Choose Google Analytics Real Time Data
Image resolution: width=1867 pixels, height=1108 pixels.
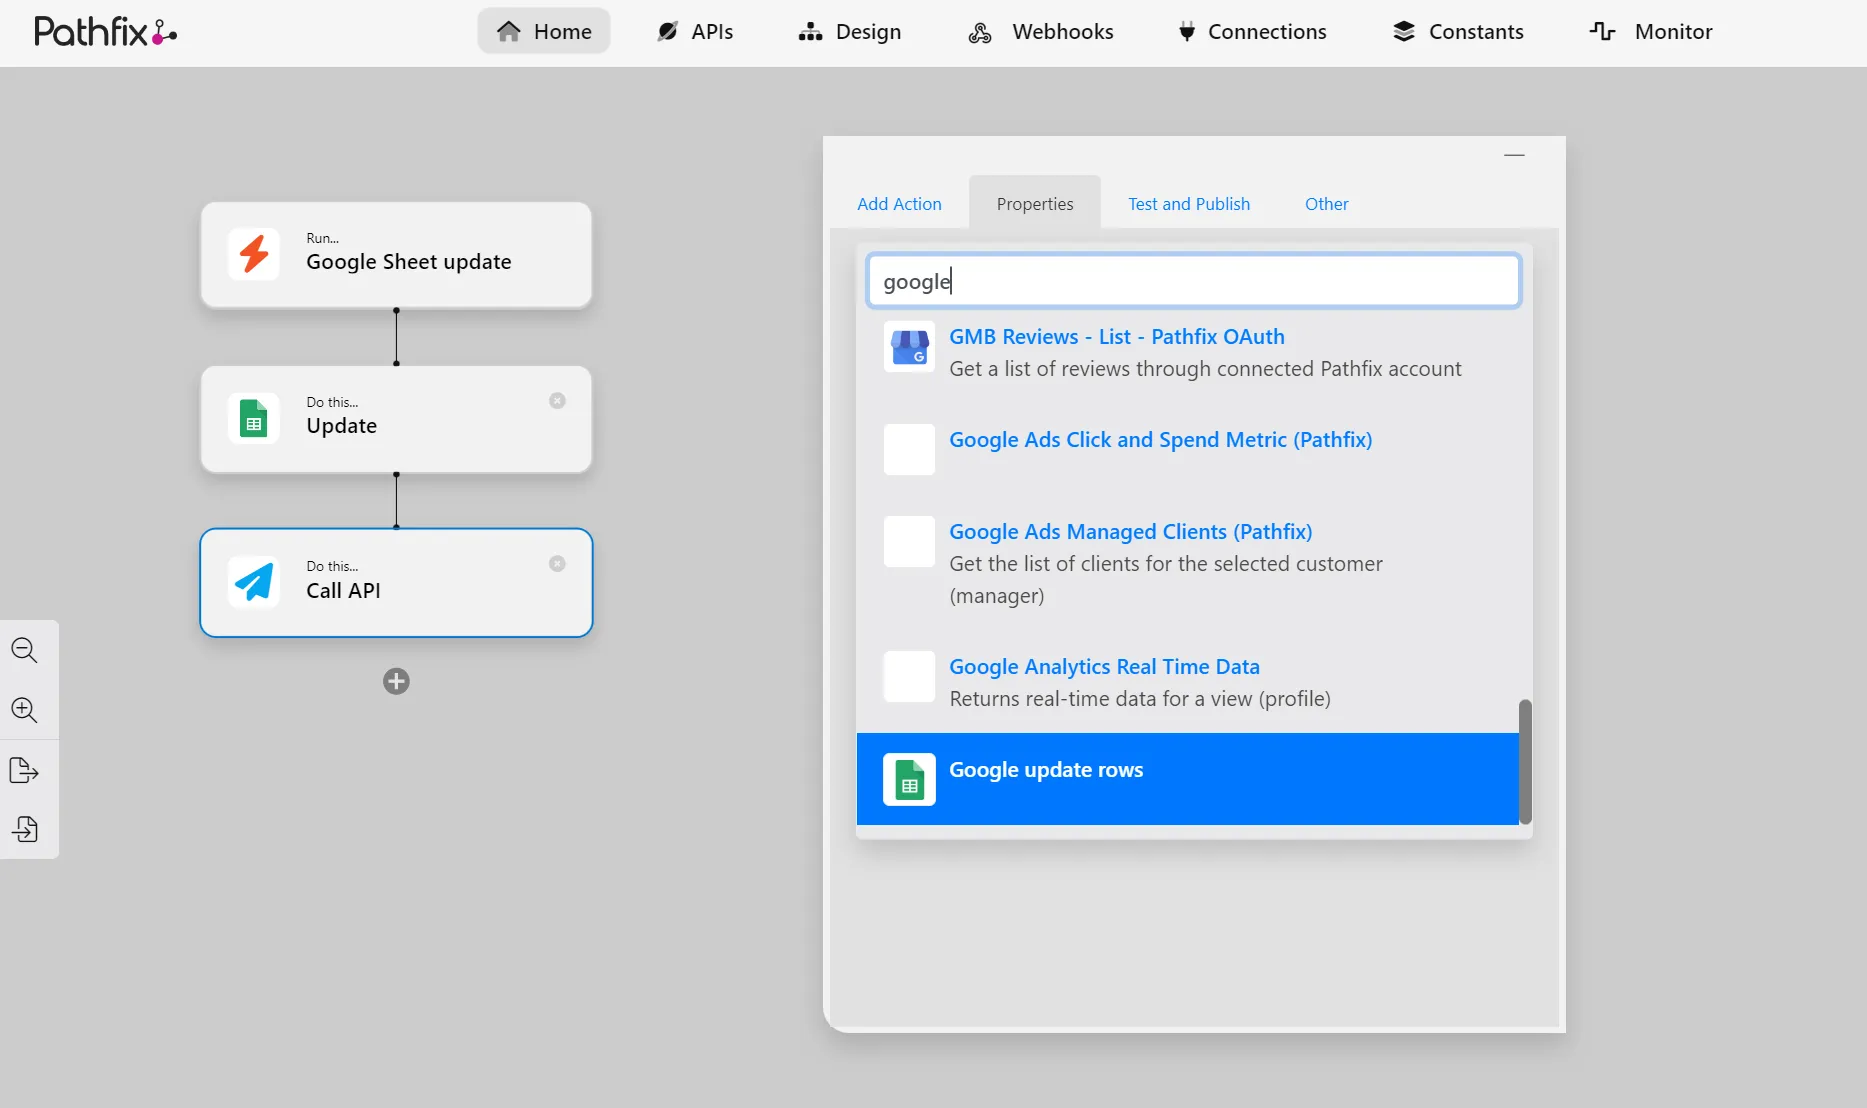[1188, 682]
